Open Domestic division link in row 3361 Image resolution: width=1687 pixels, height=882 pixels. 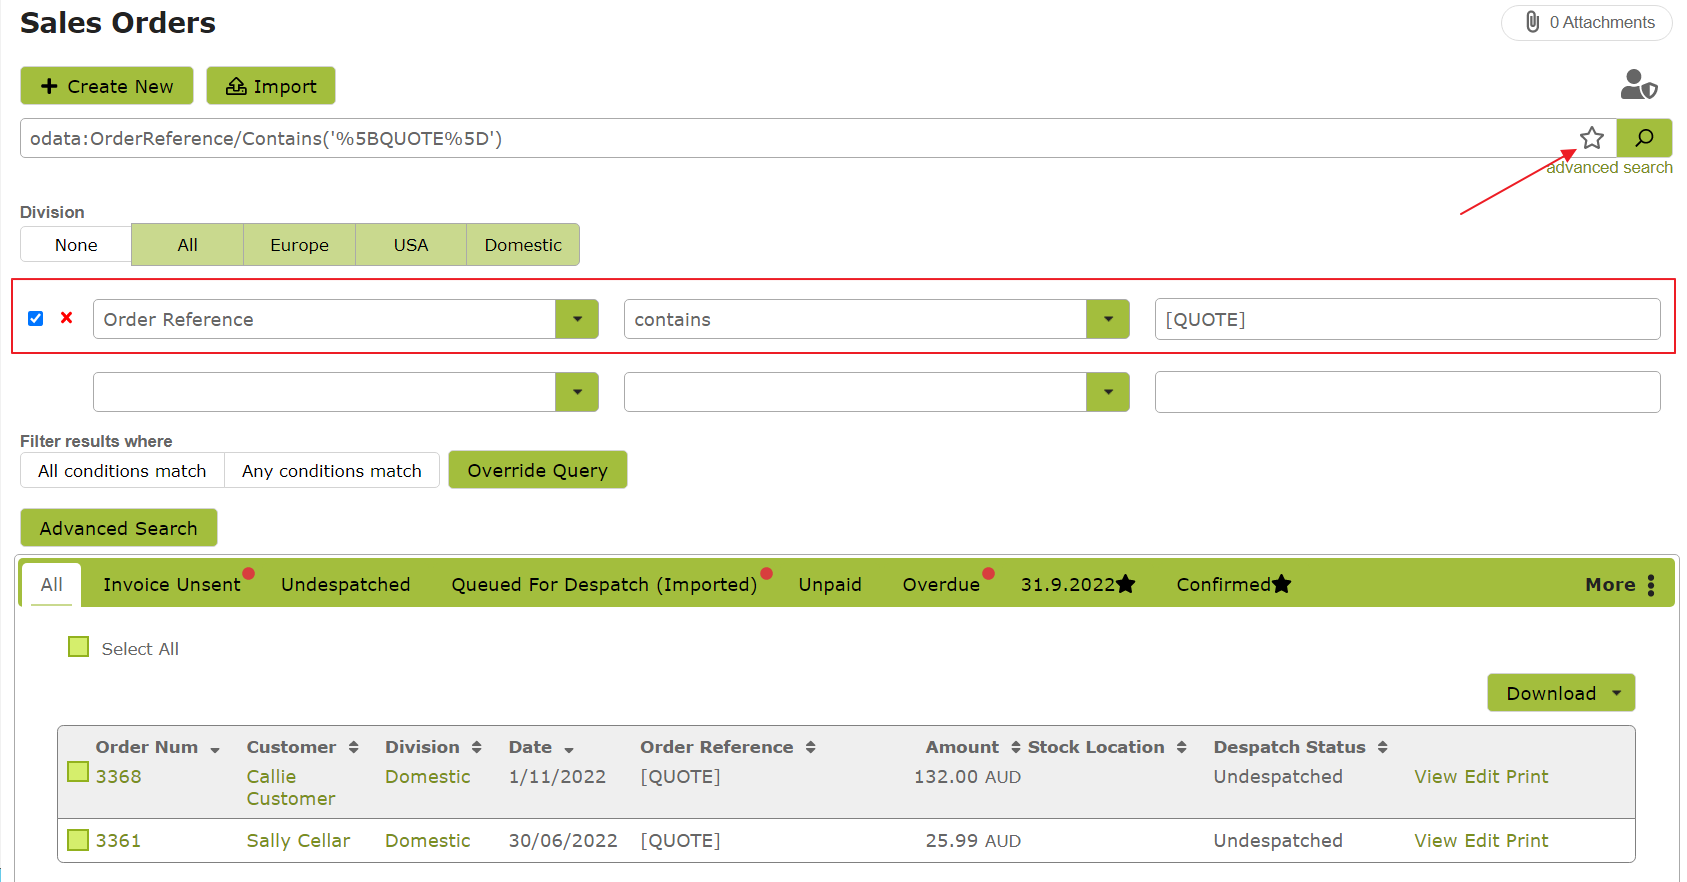click(428, 841)
